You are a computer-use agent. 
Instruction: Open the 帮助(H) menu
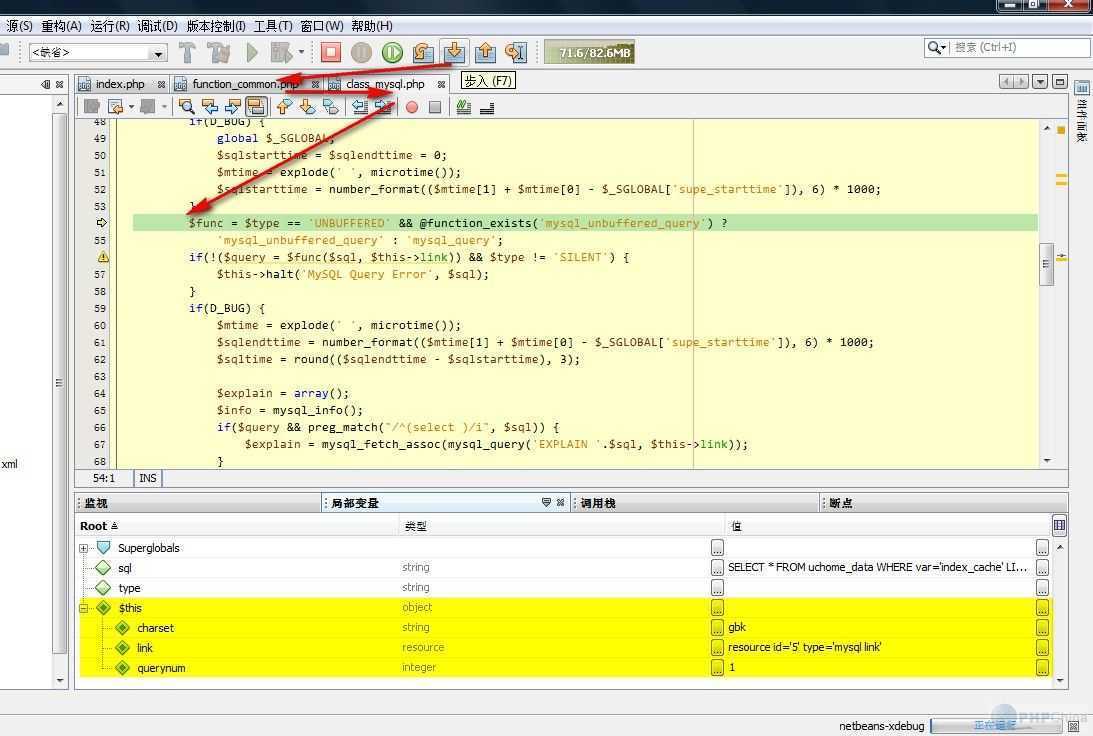click(x=372, y=26)
